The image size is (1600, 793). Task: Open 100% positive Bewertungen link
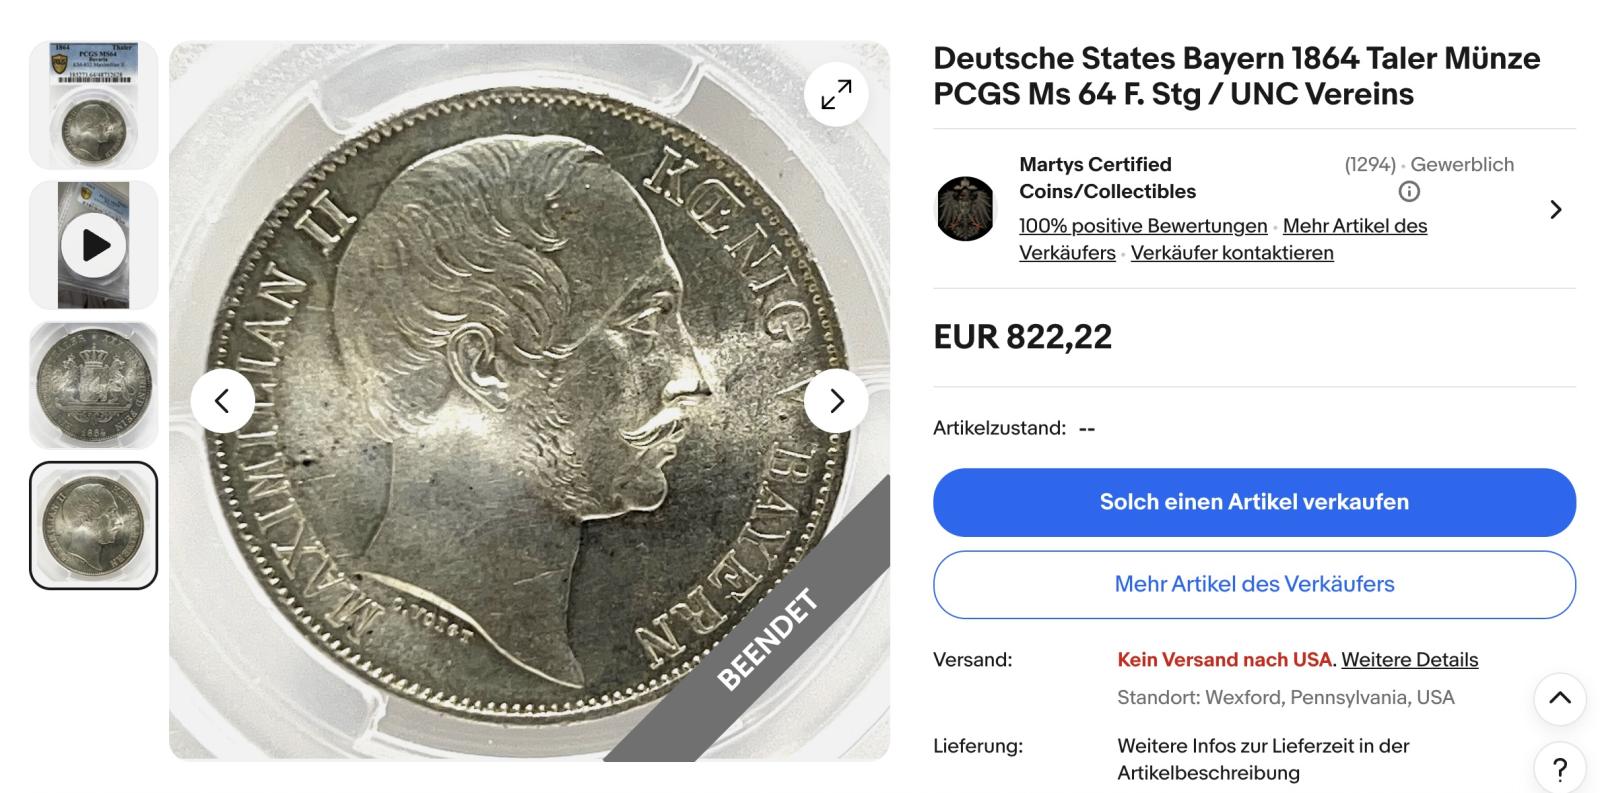point(1143,226)
